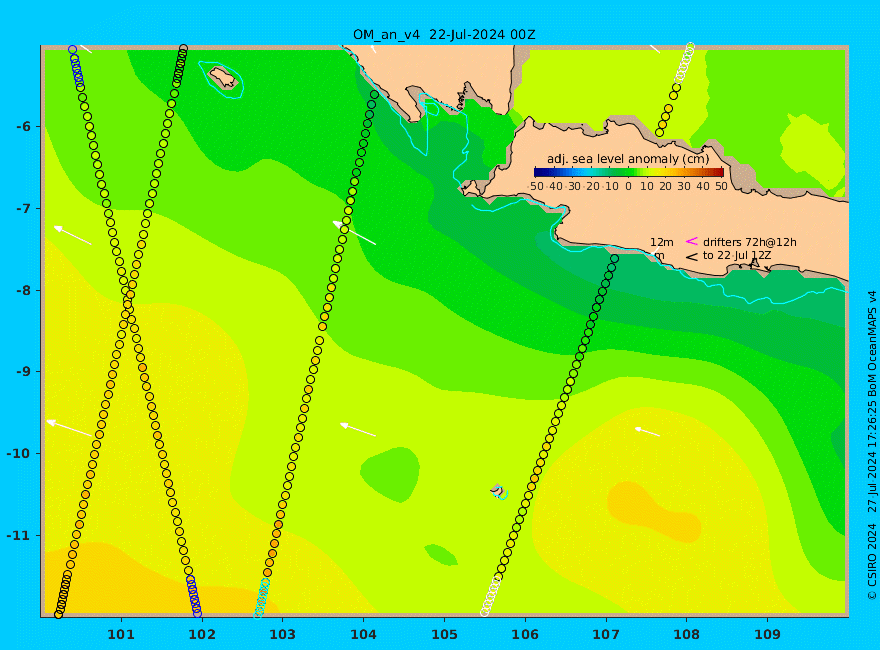The height and width of the screenshot is (650, 880).
Task: Click the small white current arrow near 107.5E, 9.7S
Action: click(647, 432)
